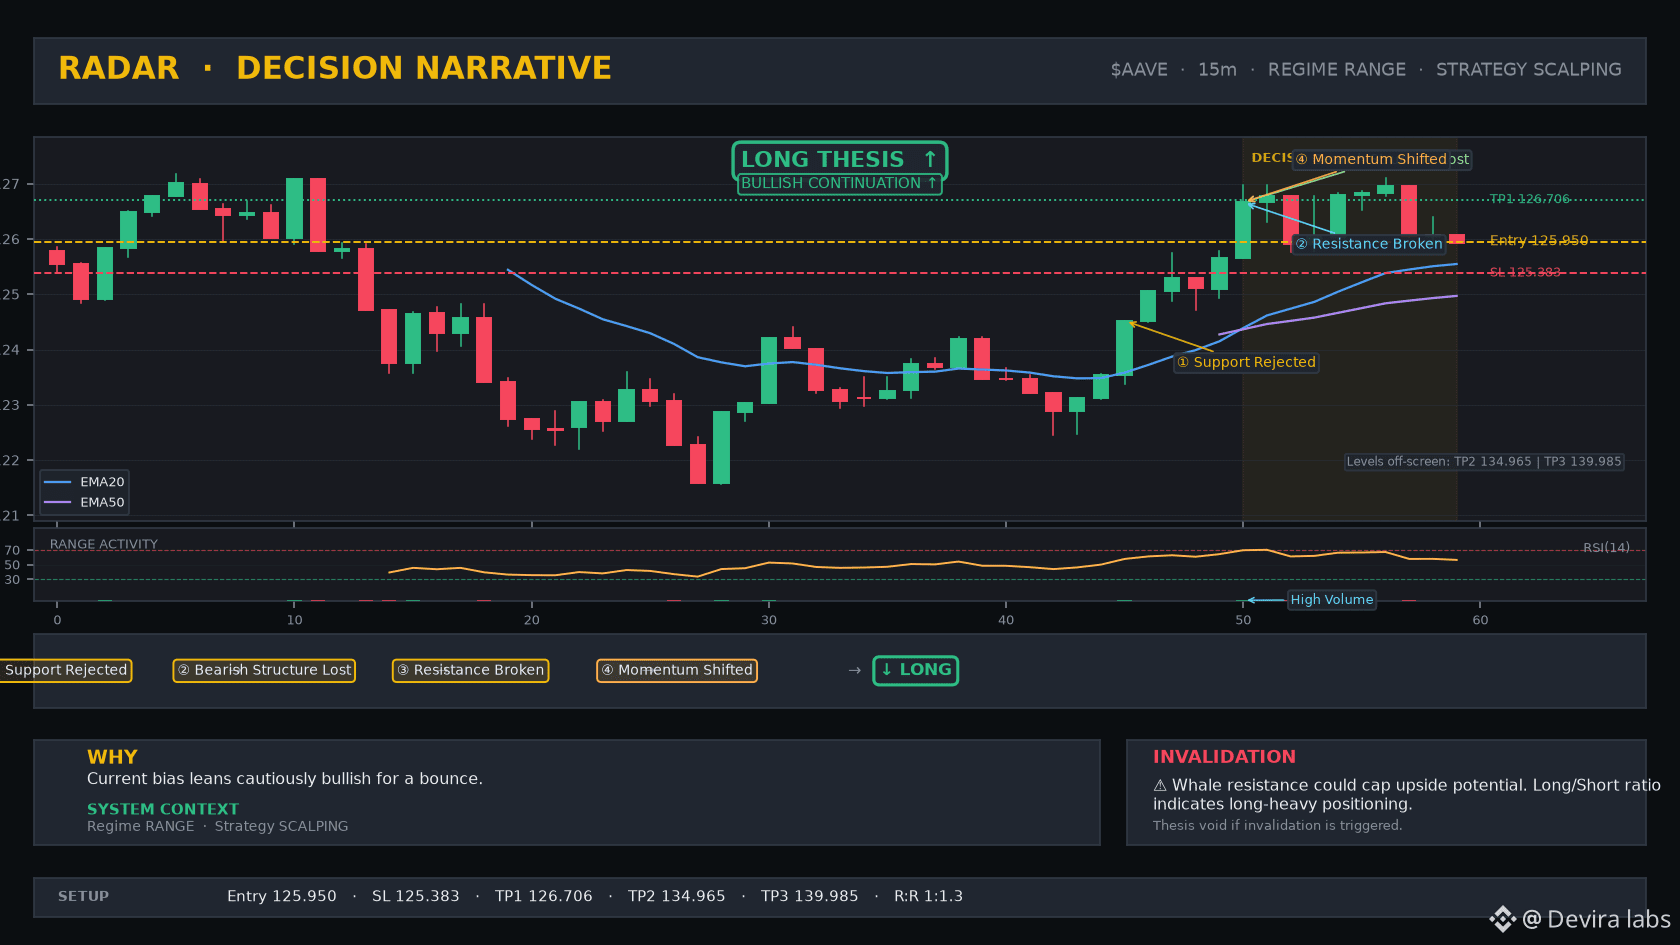The height and width of the screenshot is (945, 1680).
Task: Click the 'Current bias leans cautiously bullish' sentence
Action: [x=285, y=779]
